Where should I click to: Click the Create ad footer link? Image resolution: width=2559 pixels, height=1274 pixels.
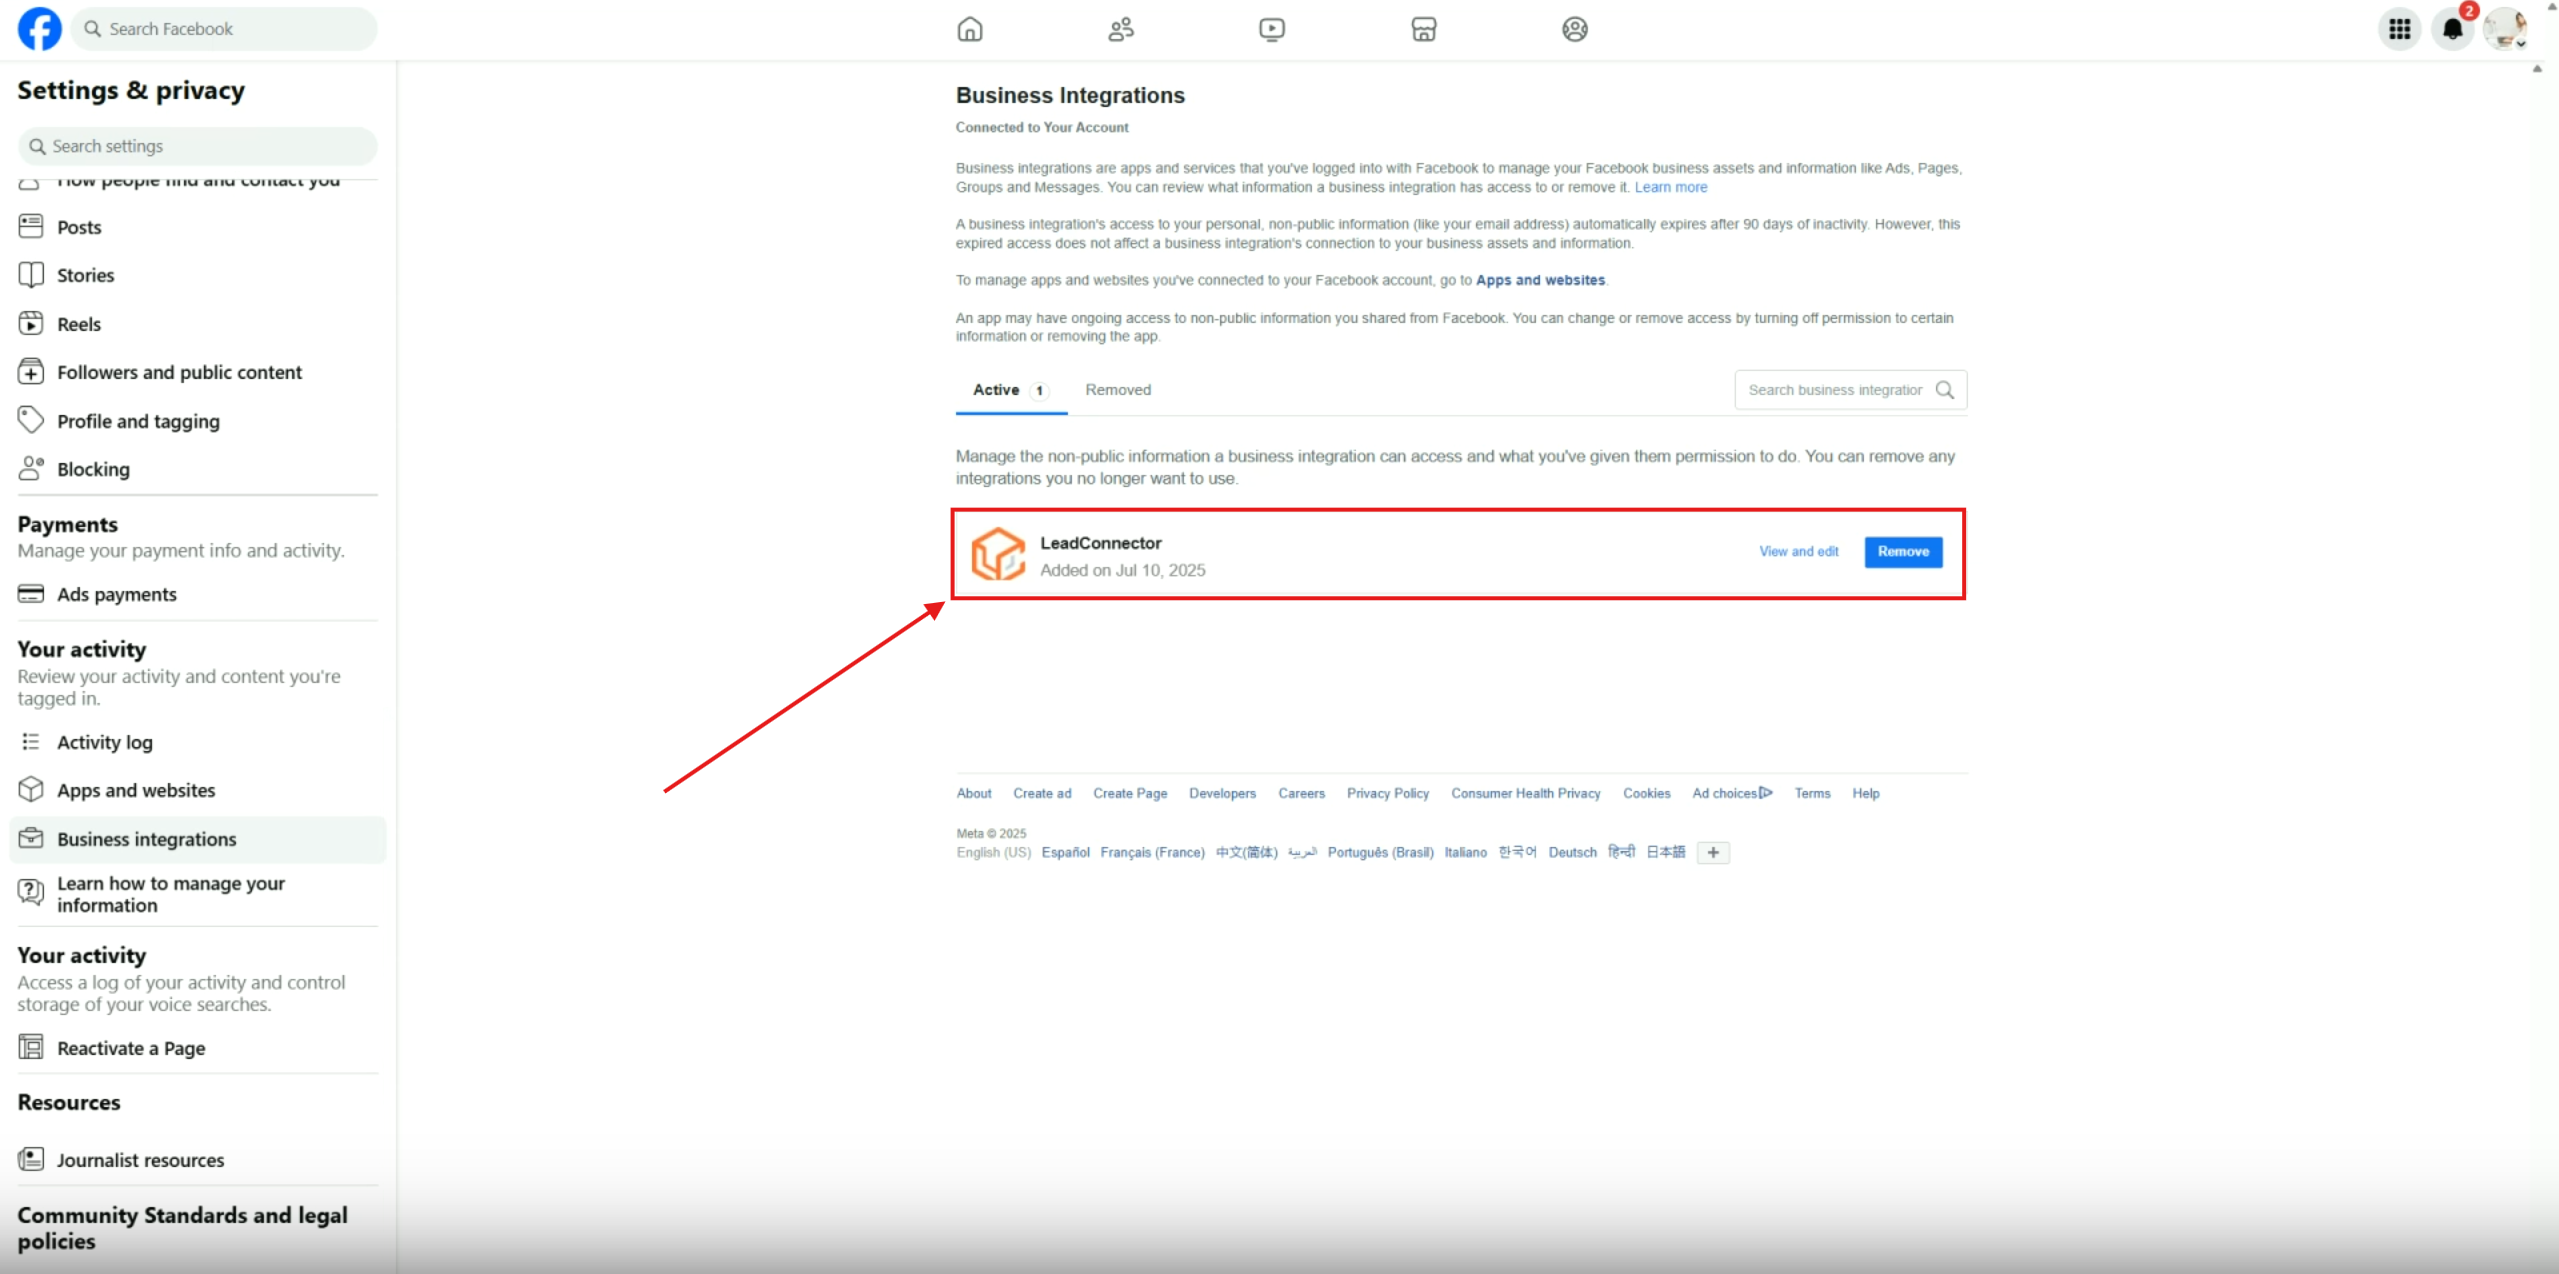(1041, 793)
